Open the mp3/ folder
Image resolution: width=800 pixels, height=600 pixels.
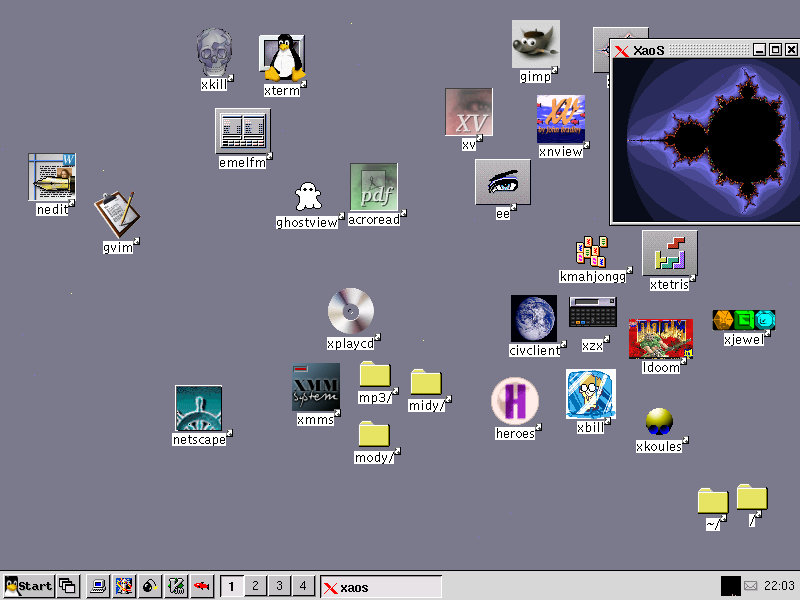click(x=375, y=374)
